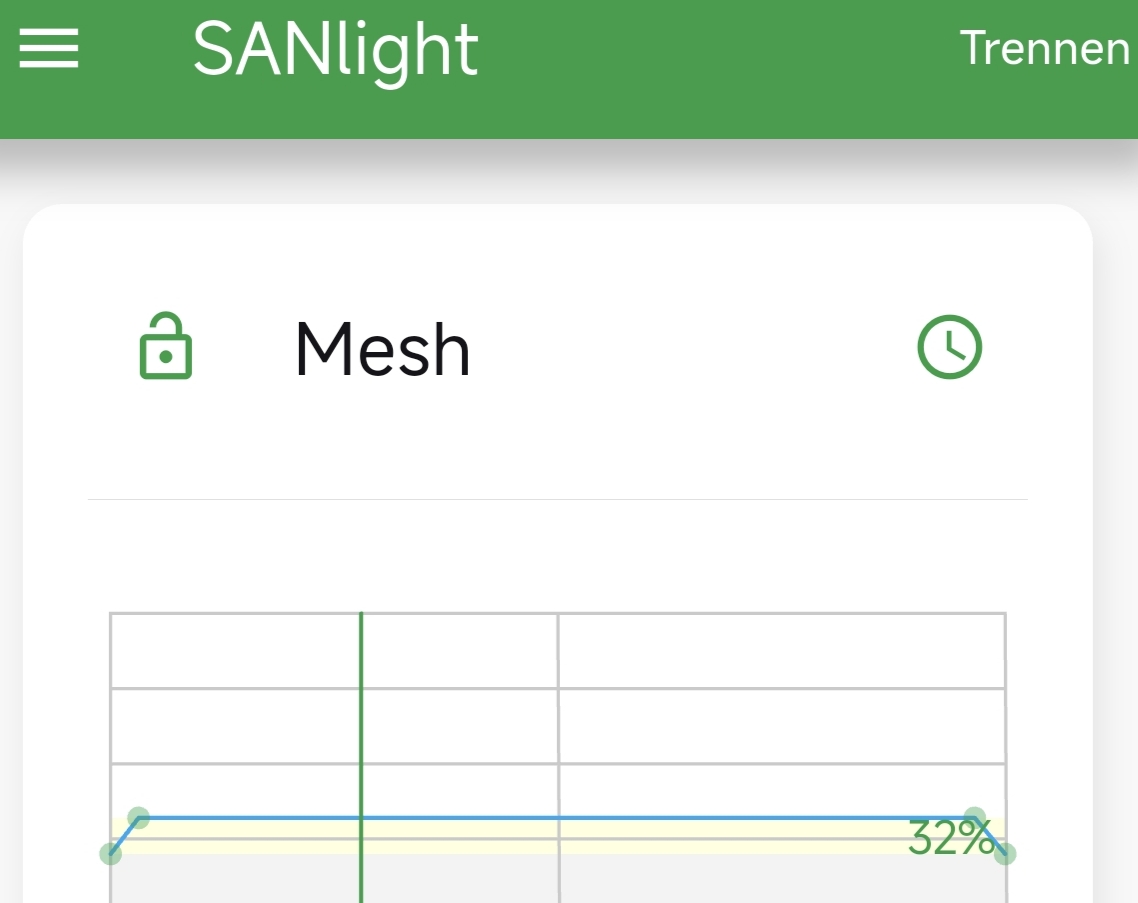Open the hamburger navigation menu

click(x=49, y=48)
